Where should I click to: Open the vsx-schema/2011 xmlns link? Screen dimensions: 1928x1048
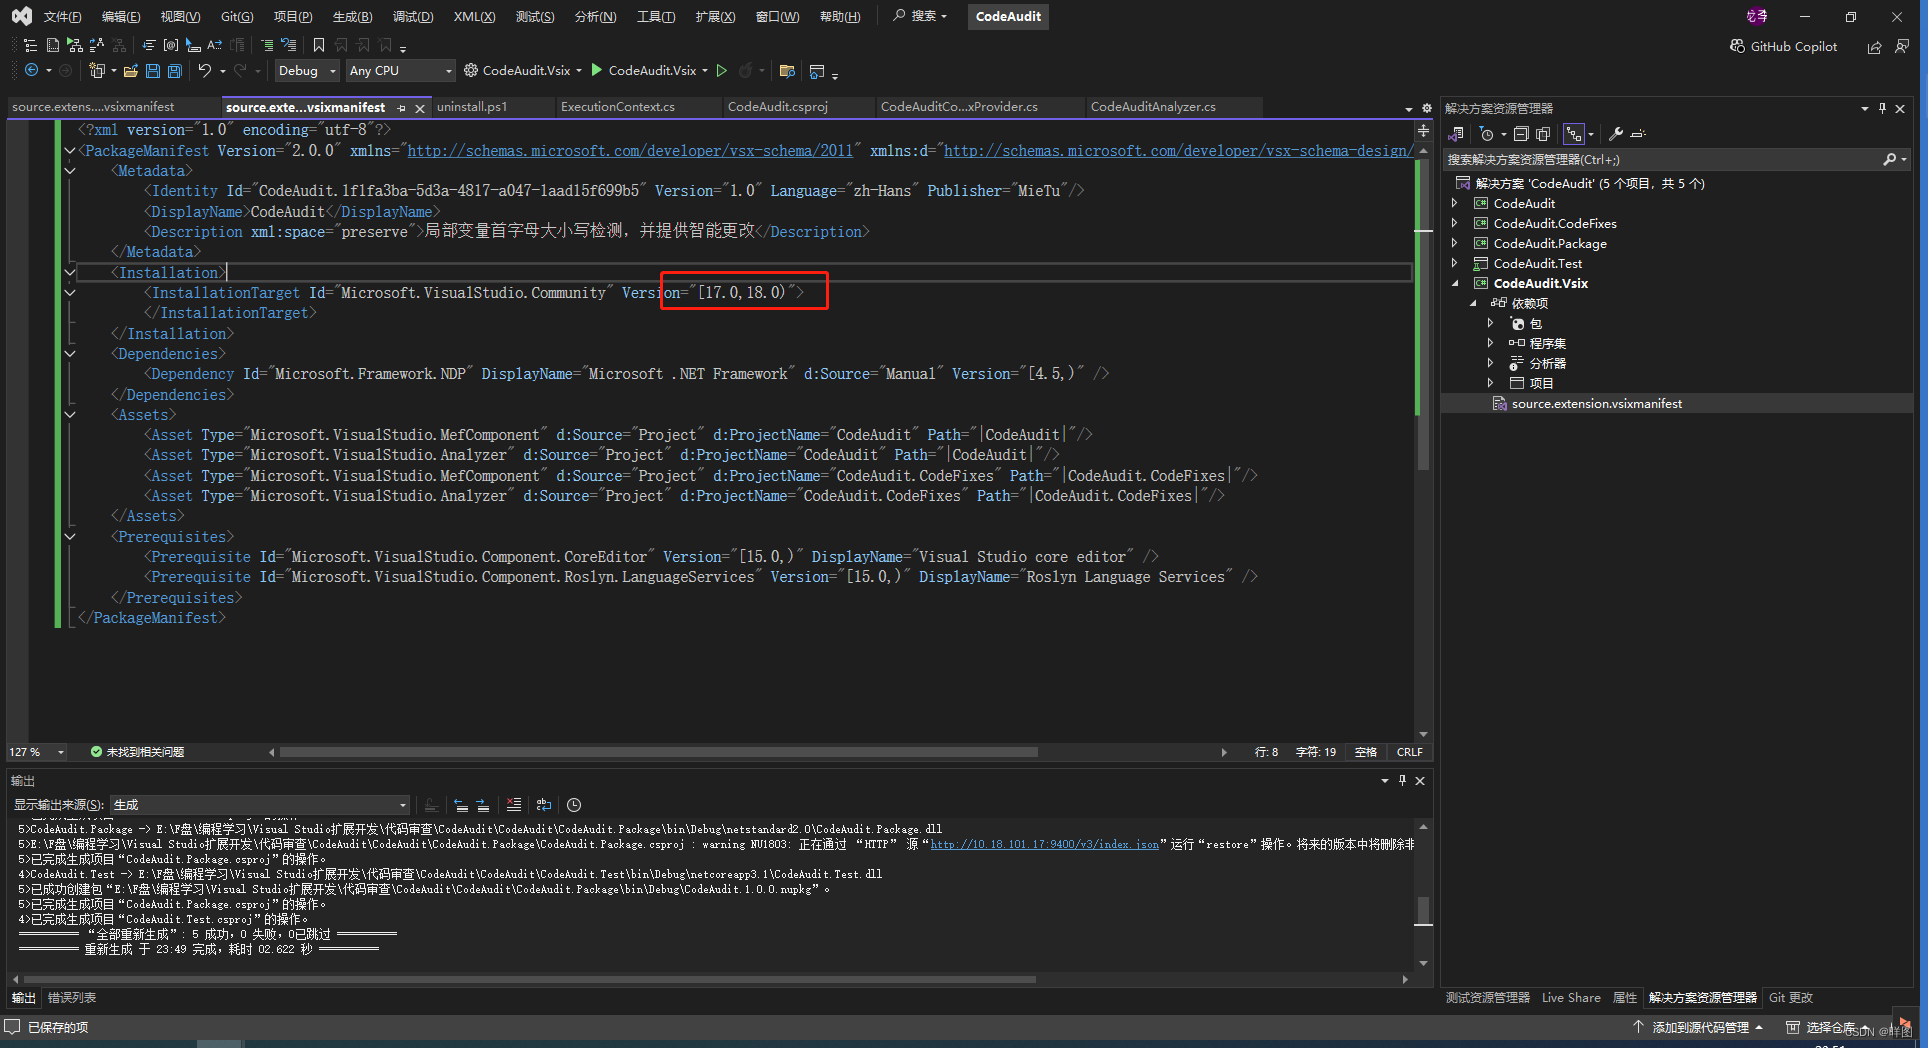(x=630, y=150)
